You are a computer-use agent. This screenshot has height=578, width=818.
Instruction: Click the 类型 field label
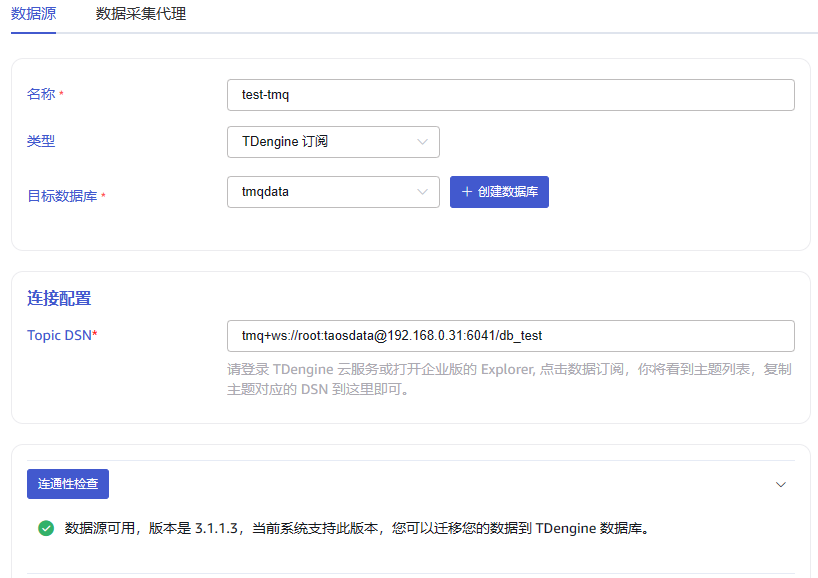click(41, 142)
